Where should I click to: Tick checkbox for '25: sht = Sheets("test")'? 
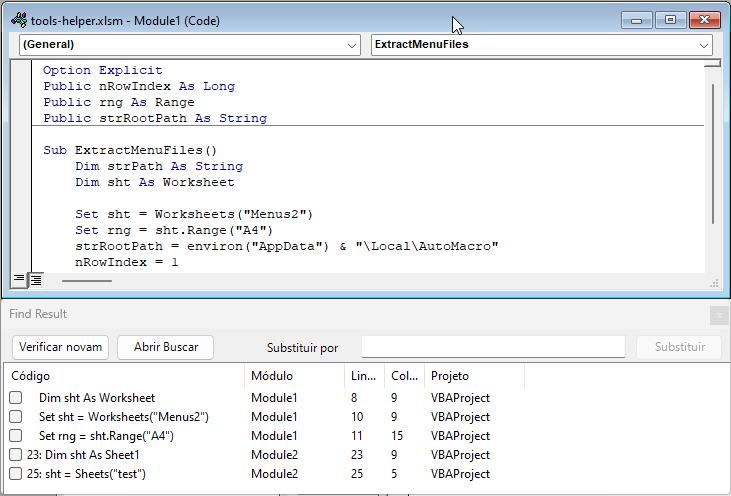pos(15,474)
